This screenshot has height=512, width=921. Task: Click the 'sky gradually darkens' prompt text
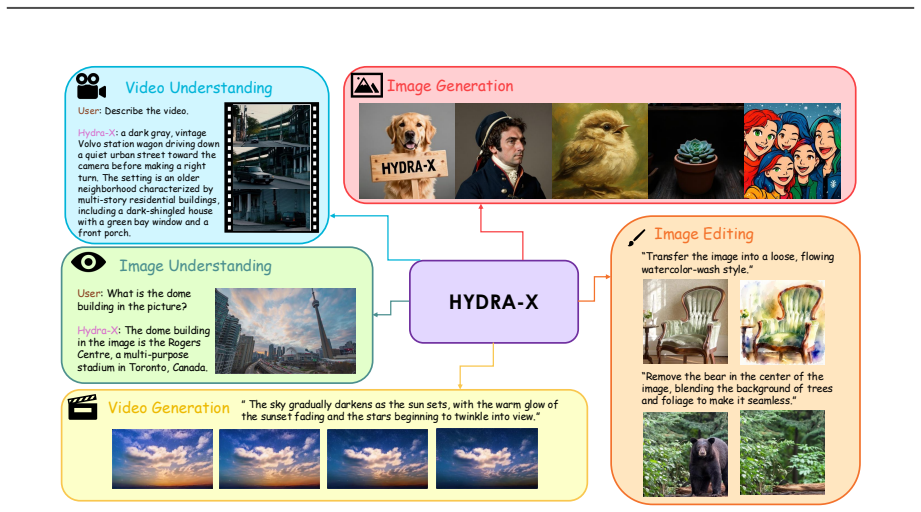tap(399, 410)
